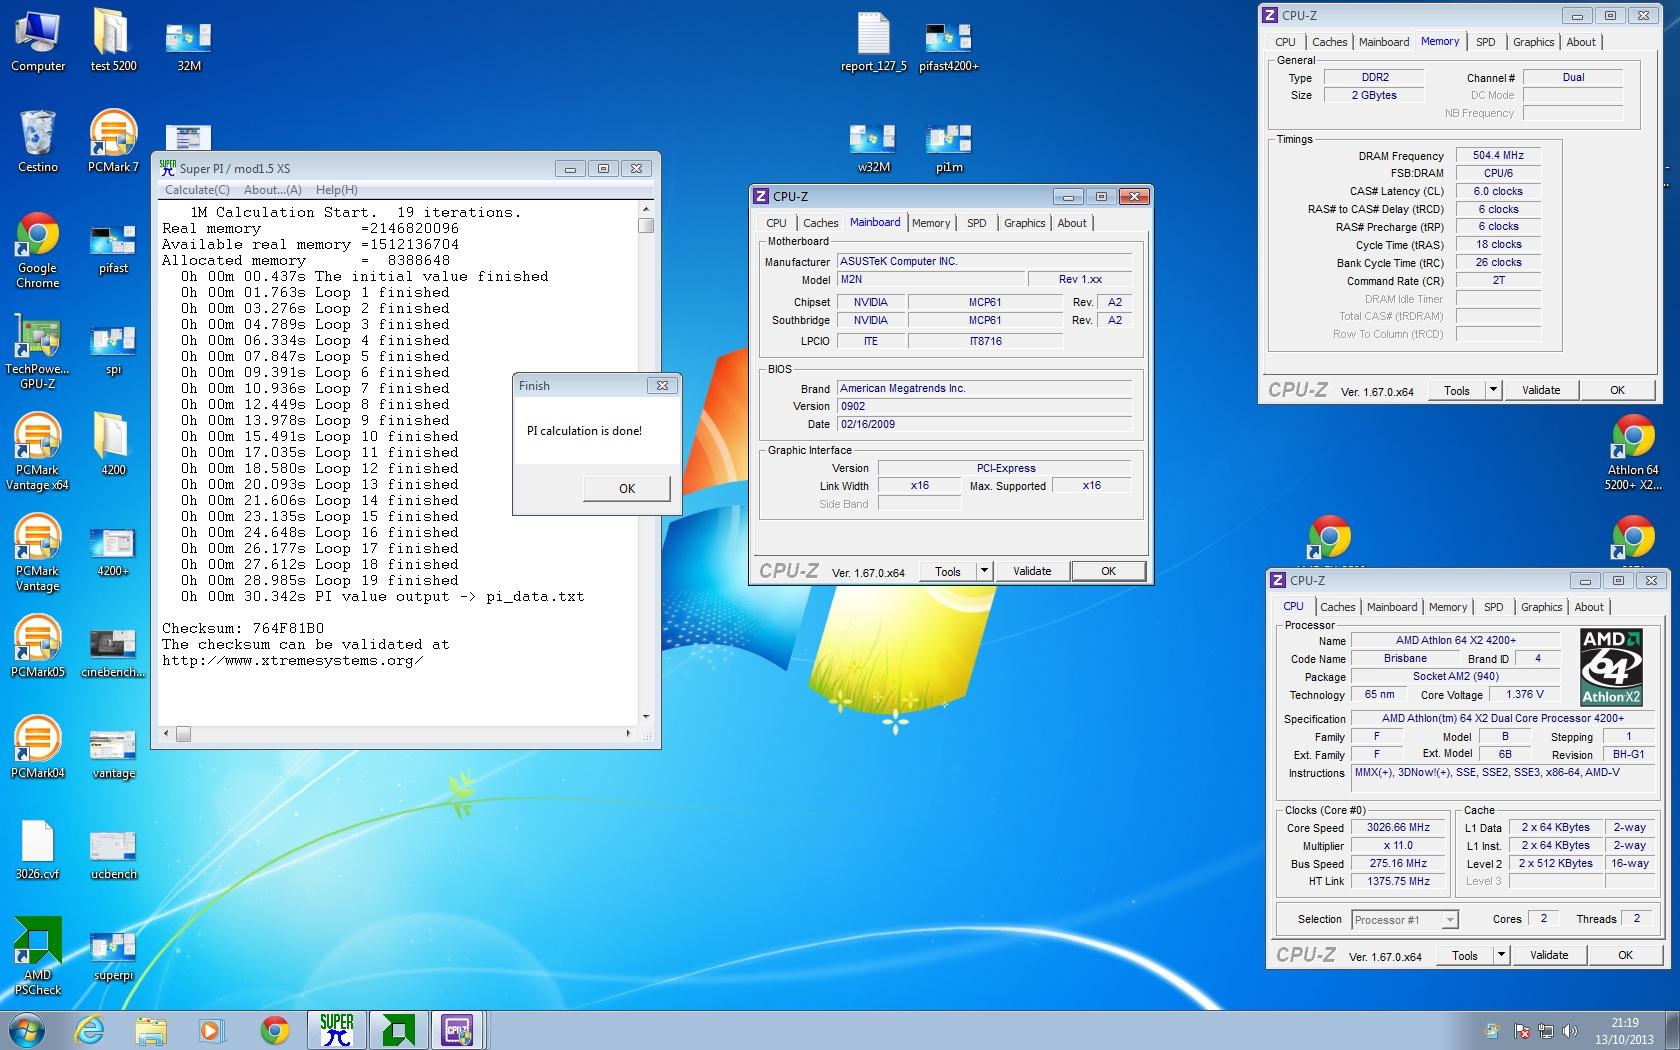
Task: Click the Core Speed value field
Action: pyautogui.click(x=1398, y=827)
